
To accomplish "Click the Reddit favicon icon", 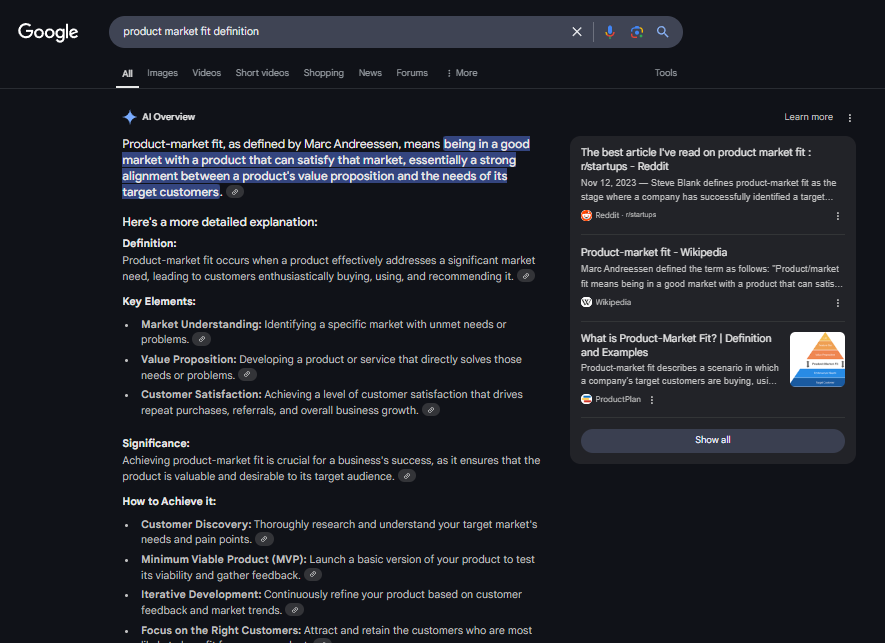I will [x=586, y=215].
